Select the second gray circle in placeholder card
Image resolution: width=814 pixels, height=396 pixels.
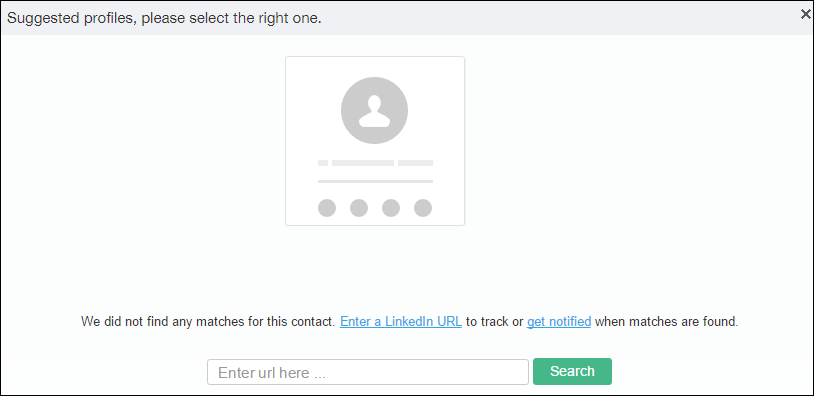click(359, 208)
